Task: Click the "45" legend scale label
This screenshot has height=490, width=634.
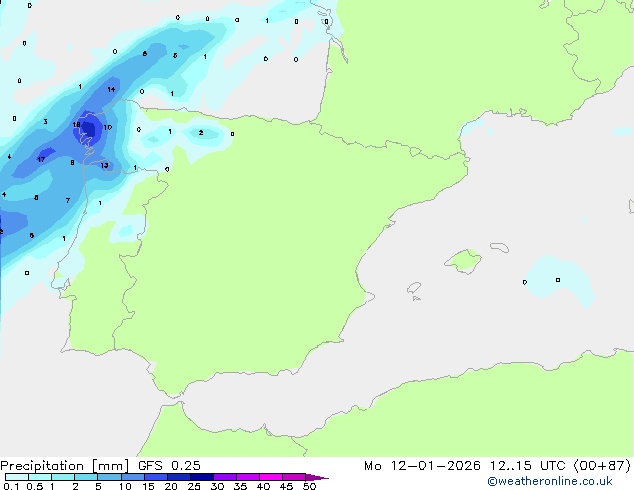Action: (286, 486)
